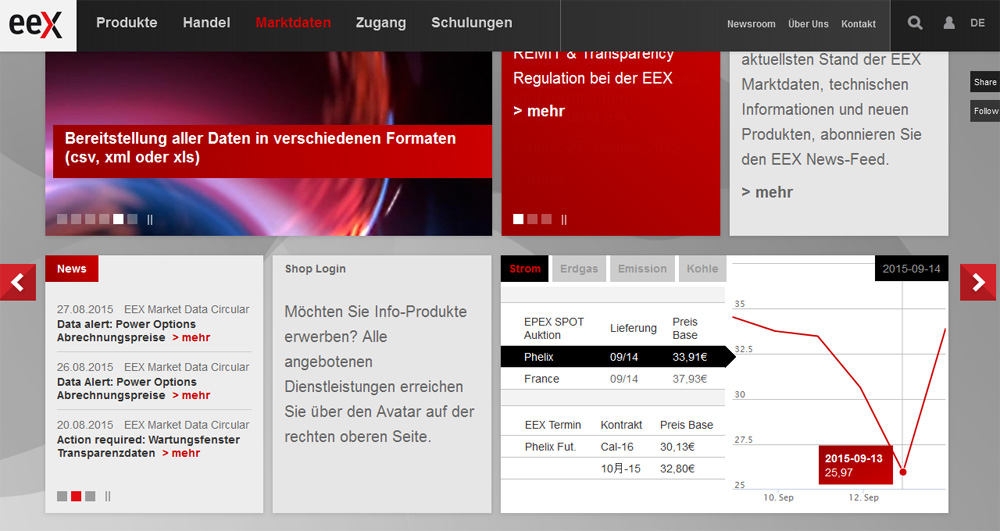Pause the main banner slideshow
This screenshot has width=1000, height=531.
(151, 219)
